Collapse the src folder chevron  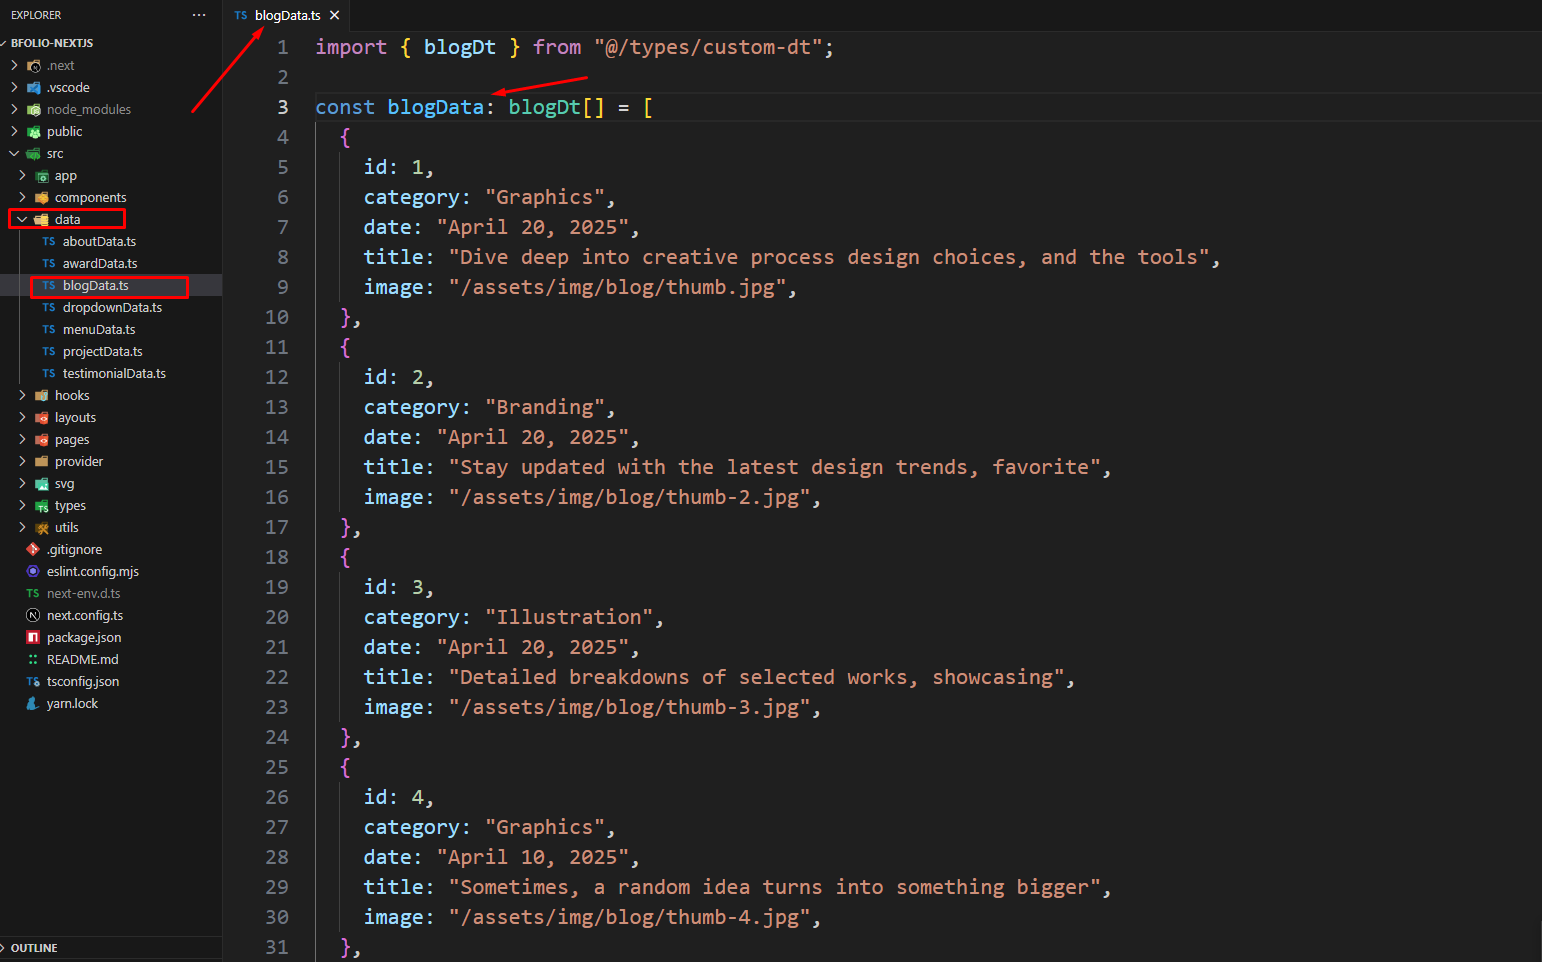pyautogui.click(x=14, y=153)
